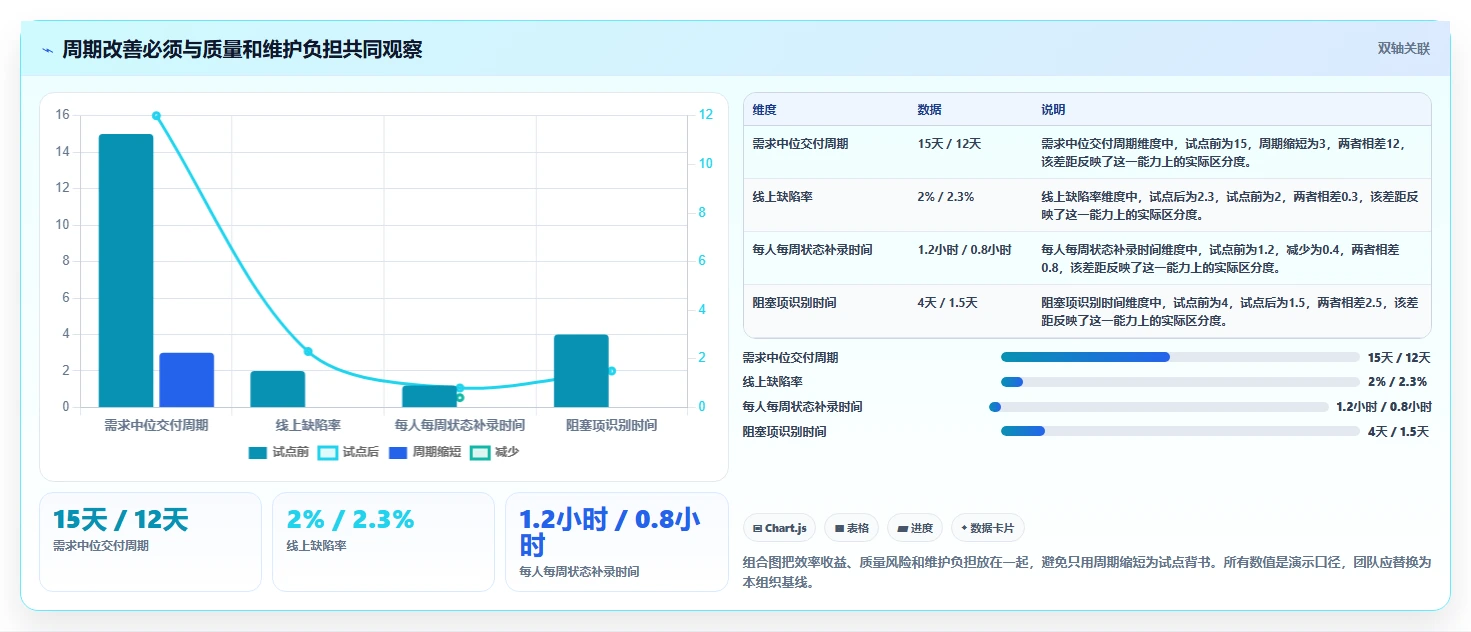This screenshot has width=1471, height=632.
Task: Select the 进度 tag chip
Action: (915, 528)
